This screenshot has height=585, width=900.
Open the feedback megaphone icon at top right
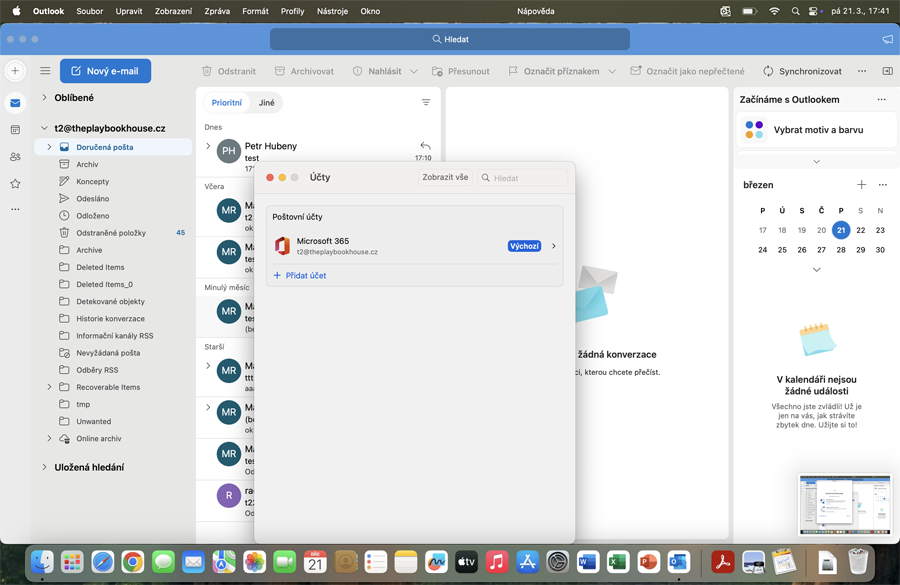(887, 39)
